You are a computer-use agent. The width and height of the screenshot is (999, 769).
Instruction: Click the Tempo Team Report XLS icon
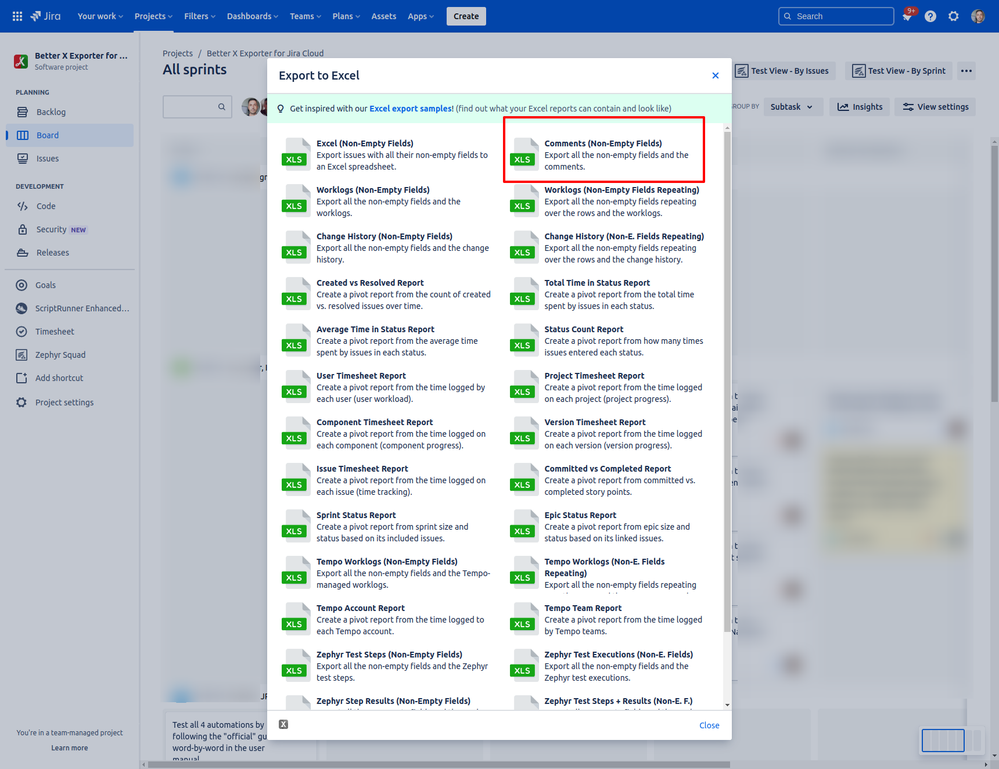coord(522,619)
